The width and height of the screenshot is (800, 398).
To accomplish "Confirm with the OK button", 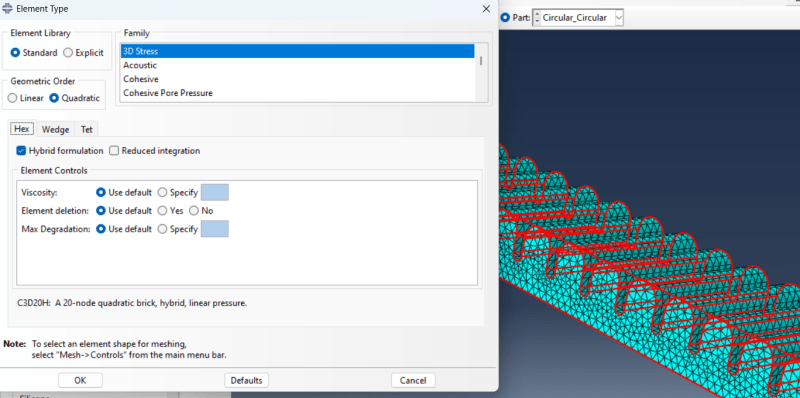I will [x=80, y=380].
